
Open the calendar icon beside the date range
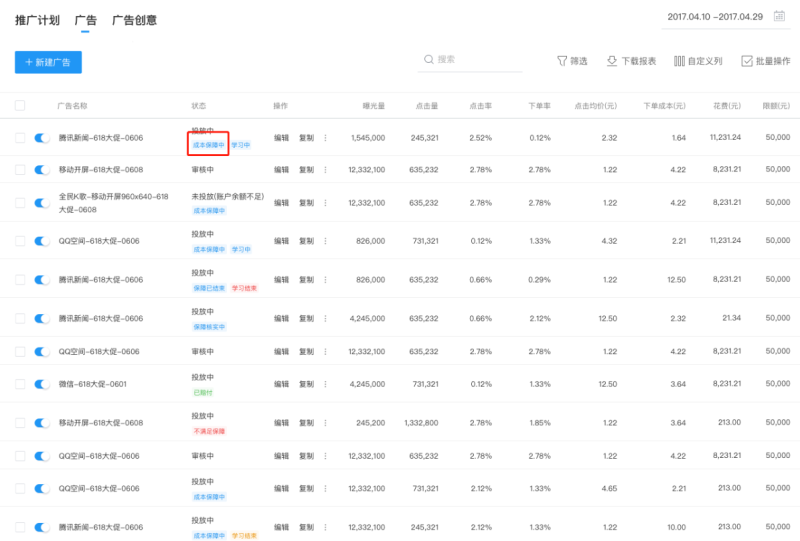tap(779, 16)
